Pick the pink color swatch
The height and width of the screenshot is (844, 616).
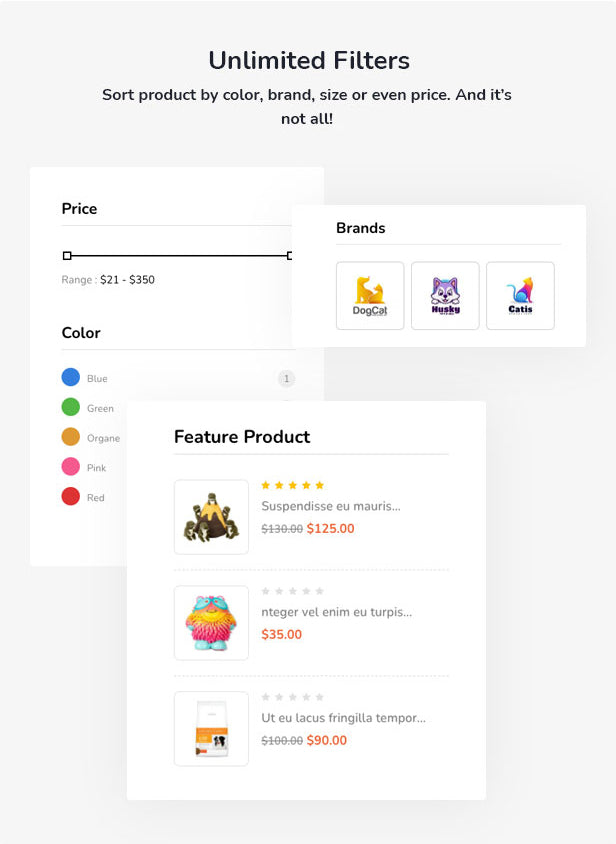(71, 466)
